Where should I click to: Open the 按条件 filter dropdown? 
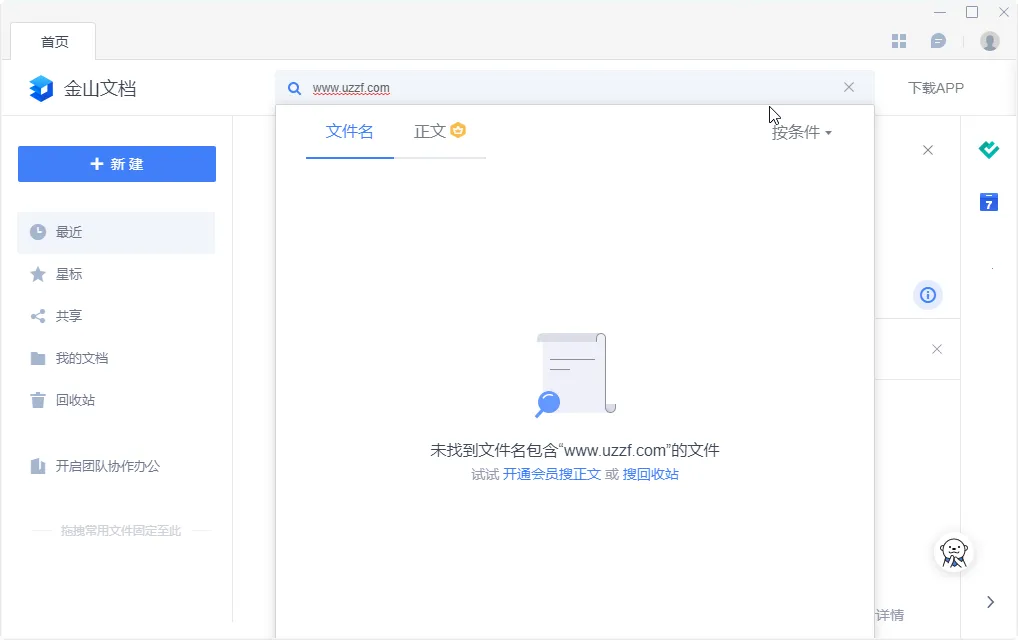pyautogui.click(x=801, y=131)
